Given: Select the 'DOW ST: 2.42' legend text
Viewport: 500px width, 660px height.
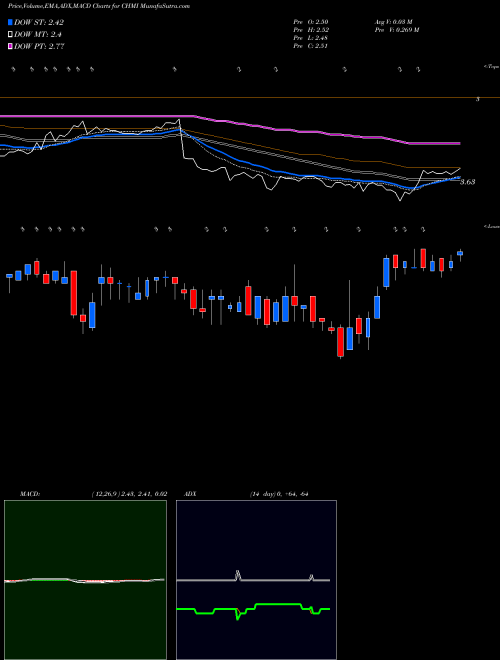Looking at the screenshot, I should click(39, 22).
